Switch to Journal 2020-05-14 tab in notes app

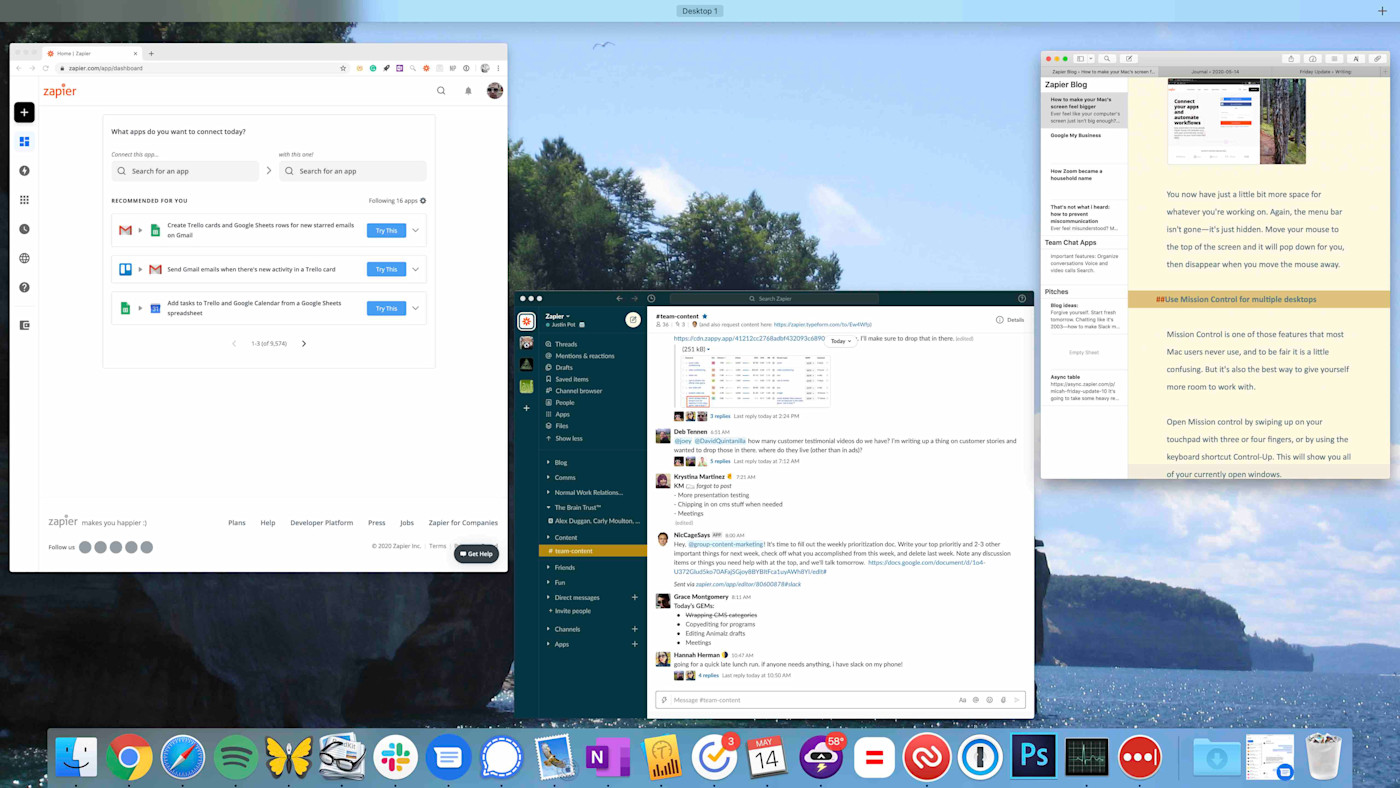click(x=1216, y=72)
